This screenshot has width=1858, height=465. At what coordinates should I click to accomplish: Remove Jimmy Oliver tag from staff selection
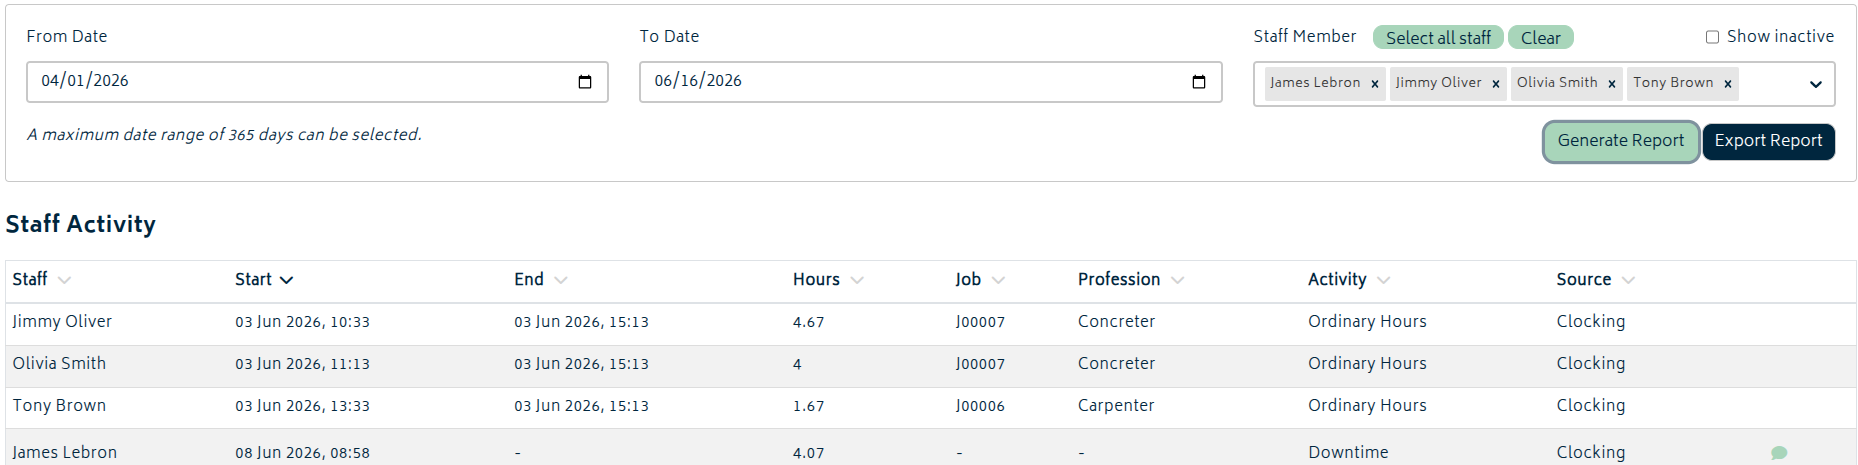(1496, 84)
